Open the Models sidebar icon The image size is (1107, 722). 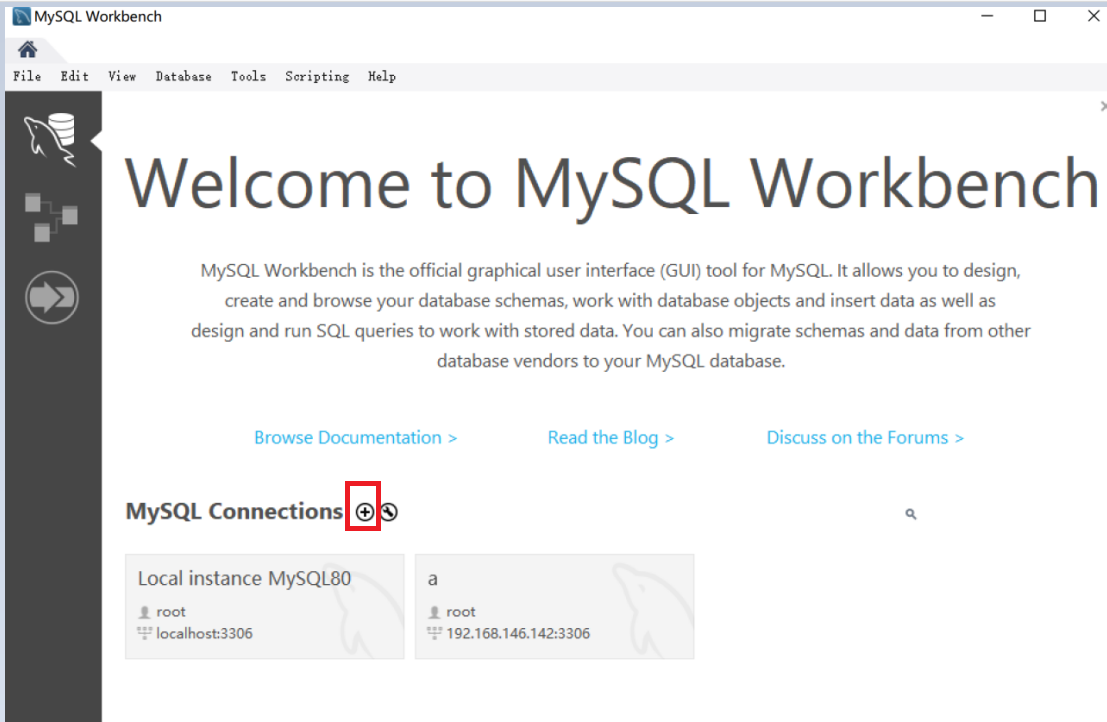pos(51,217)
